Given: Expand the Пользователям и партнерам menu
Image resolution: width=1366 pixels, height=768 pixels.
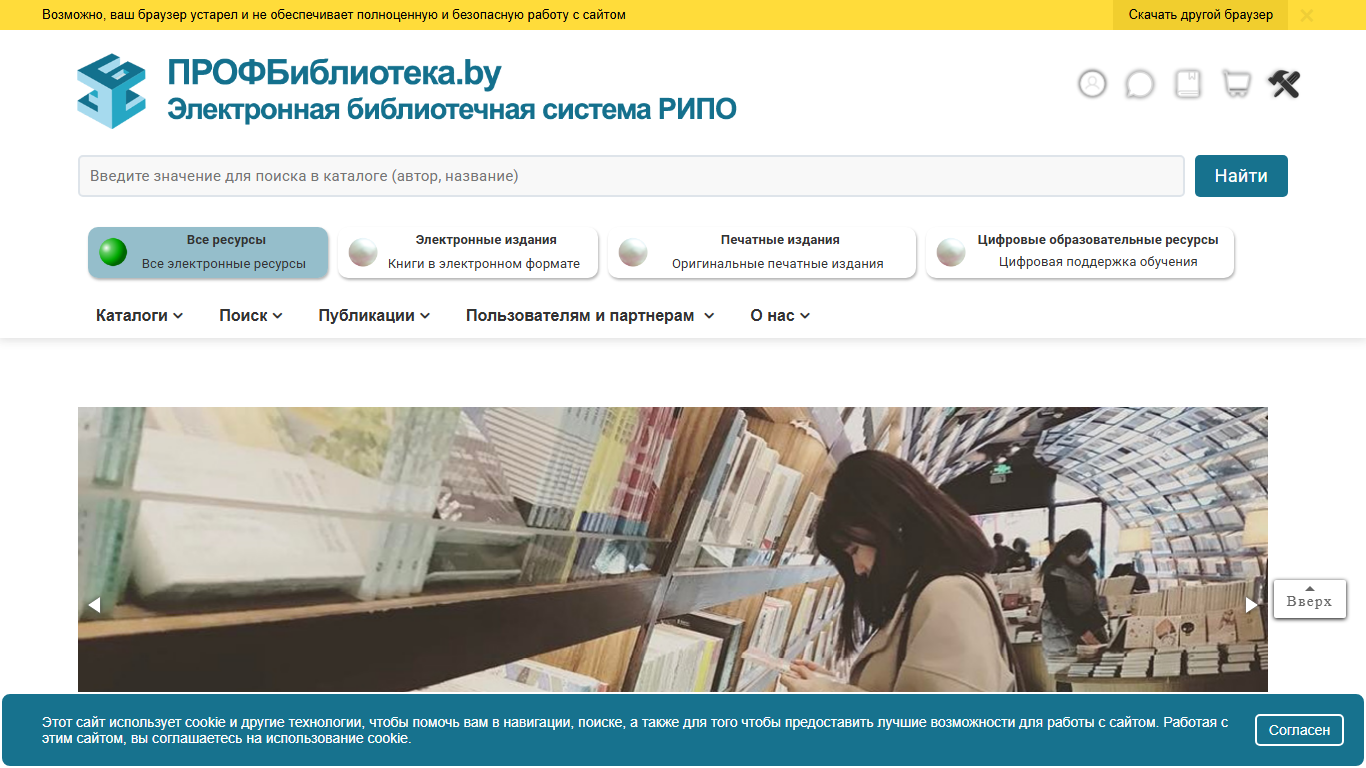Looking at the screenshot, I should (x=590, y=315).
